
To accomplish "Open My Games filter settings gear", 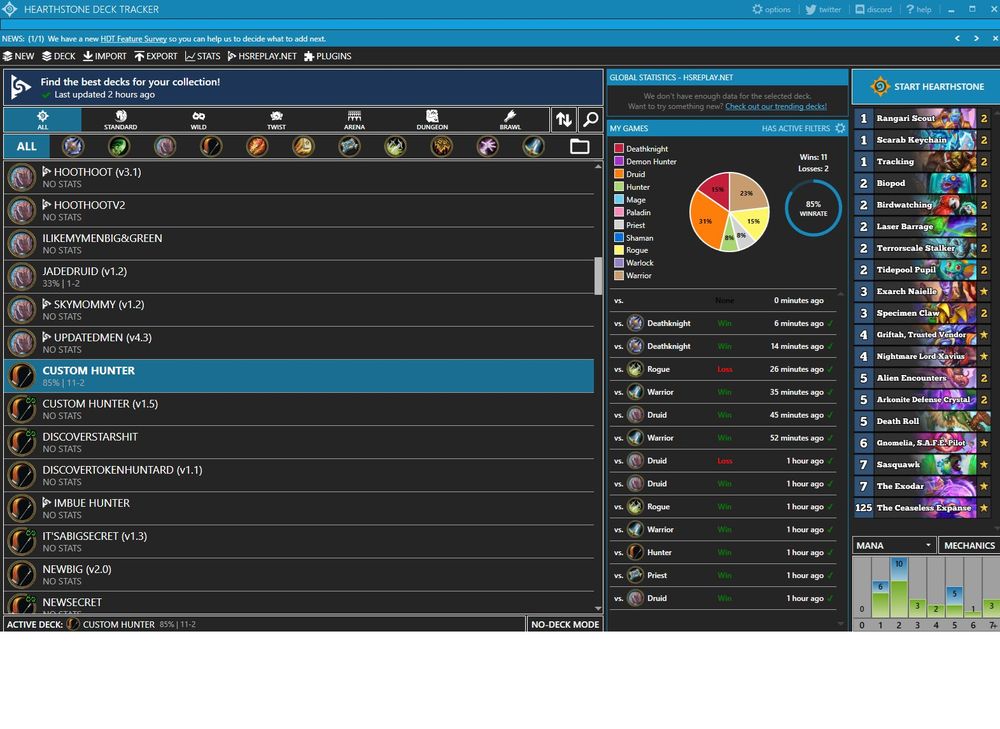I will click(x=841, y=128).
